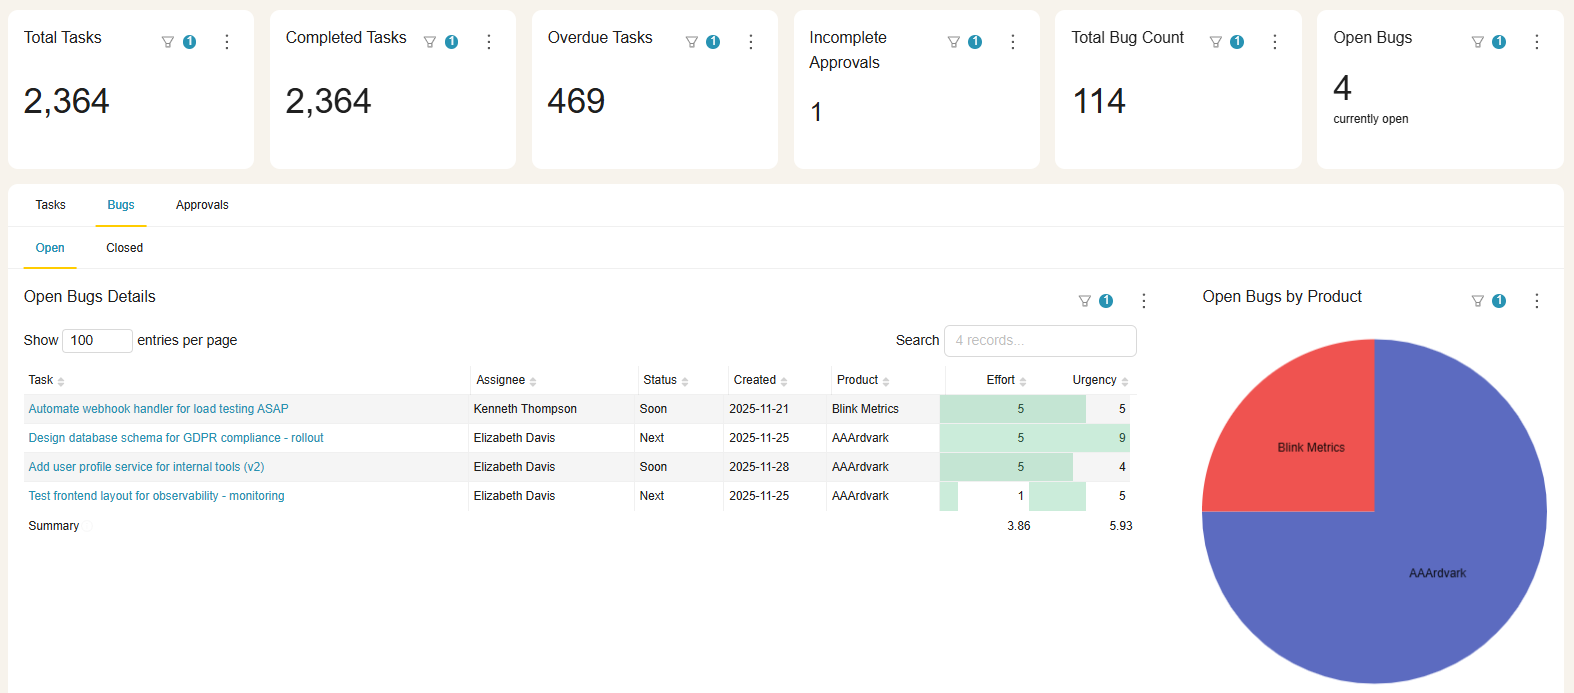
Task: Click filter icon on Overdue Tasks card
Action: [x=691, y=42]
